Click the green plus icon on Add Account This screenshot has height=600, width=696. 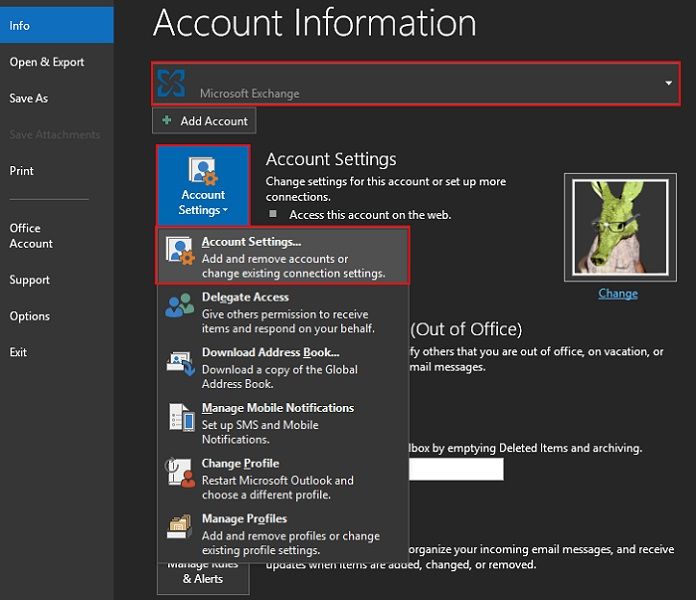pos(167,120)
